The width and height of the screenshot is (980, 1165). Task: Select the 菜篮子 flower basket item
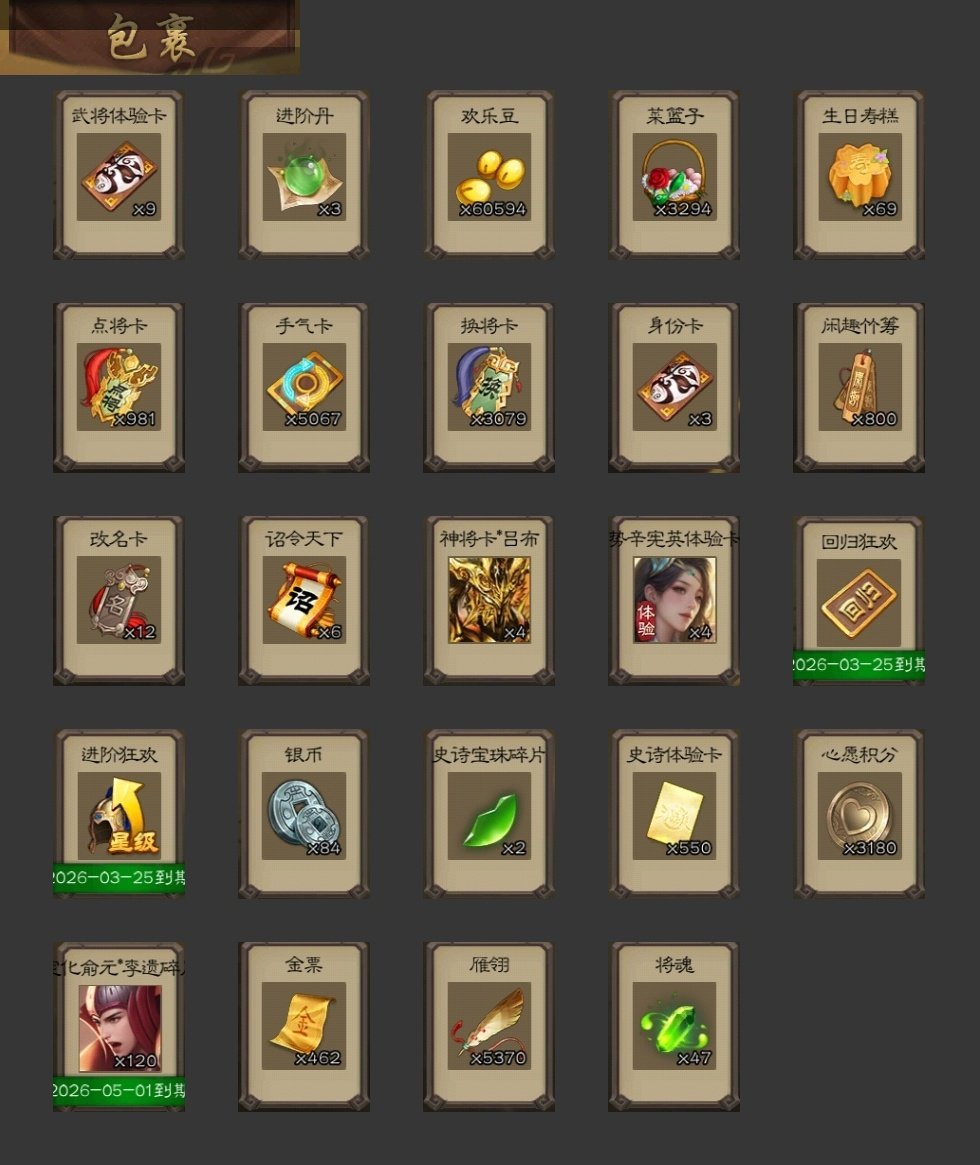tap(674, 175)
